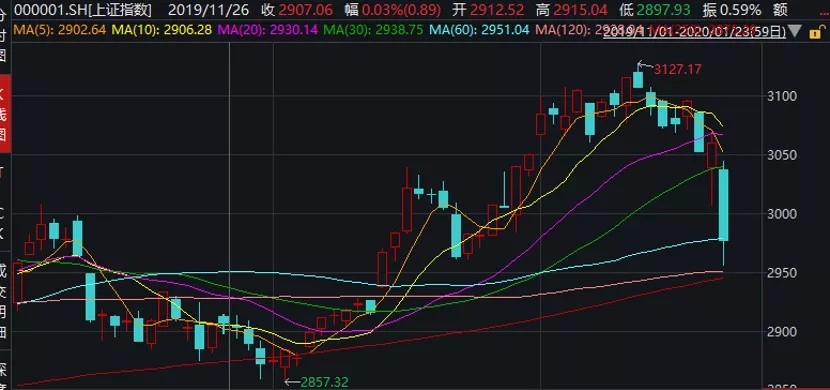Expand the date range dropdown triangle
The height and width of the screenshot is (390, 830).
pyautogui.click(x=795, y=33)
